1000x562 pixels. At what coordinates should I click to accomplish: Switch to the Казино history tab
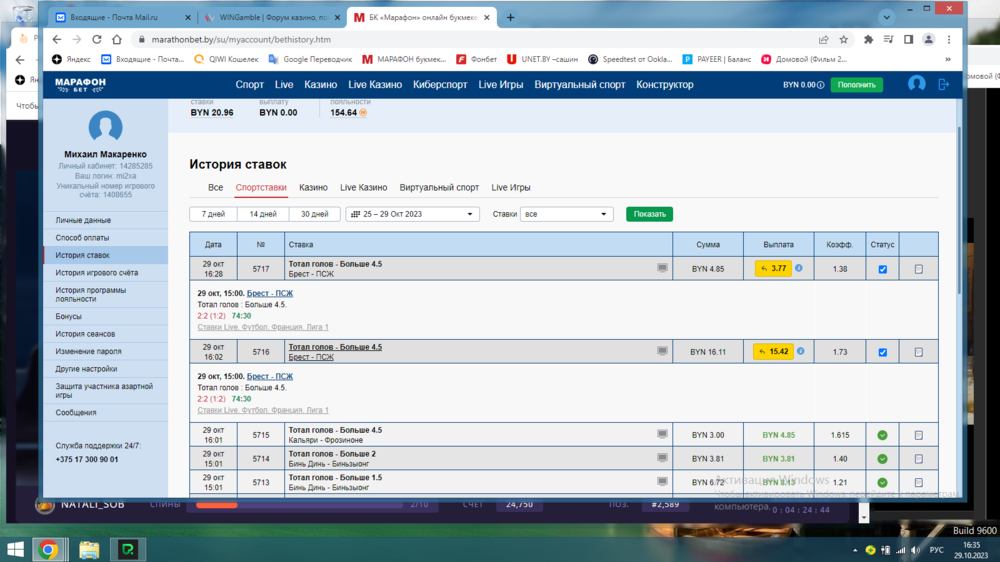tap(313, 188)
